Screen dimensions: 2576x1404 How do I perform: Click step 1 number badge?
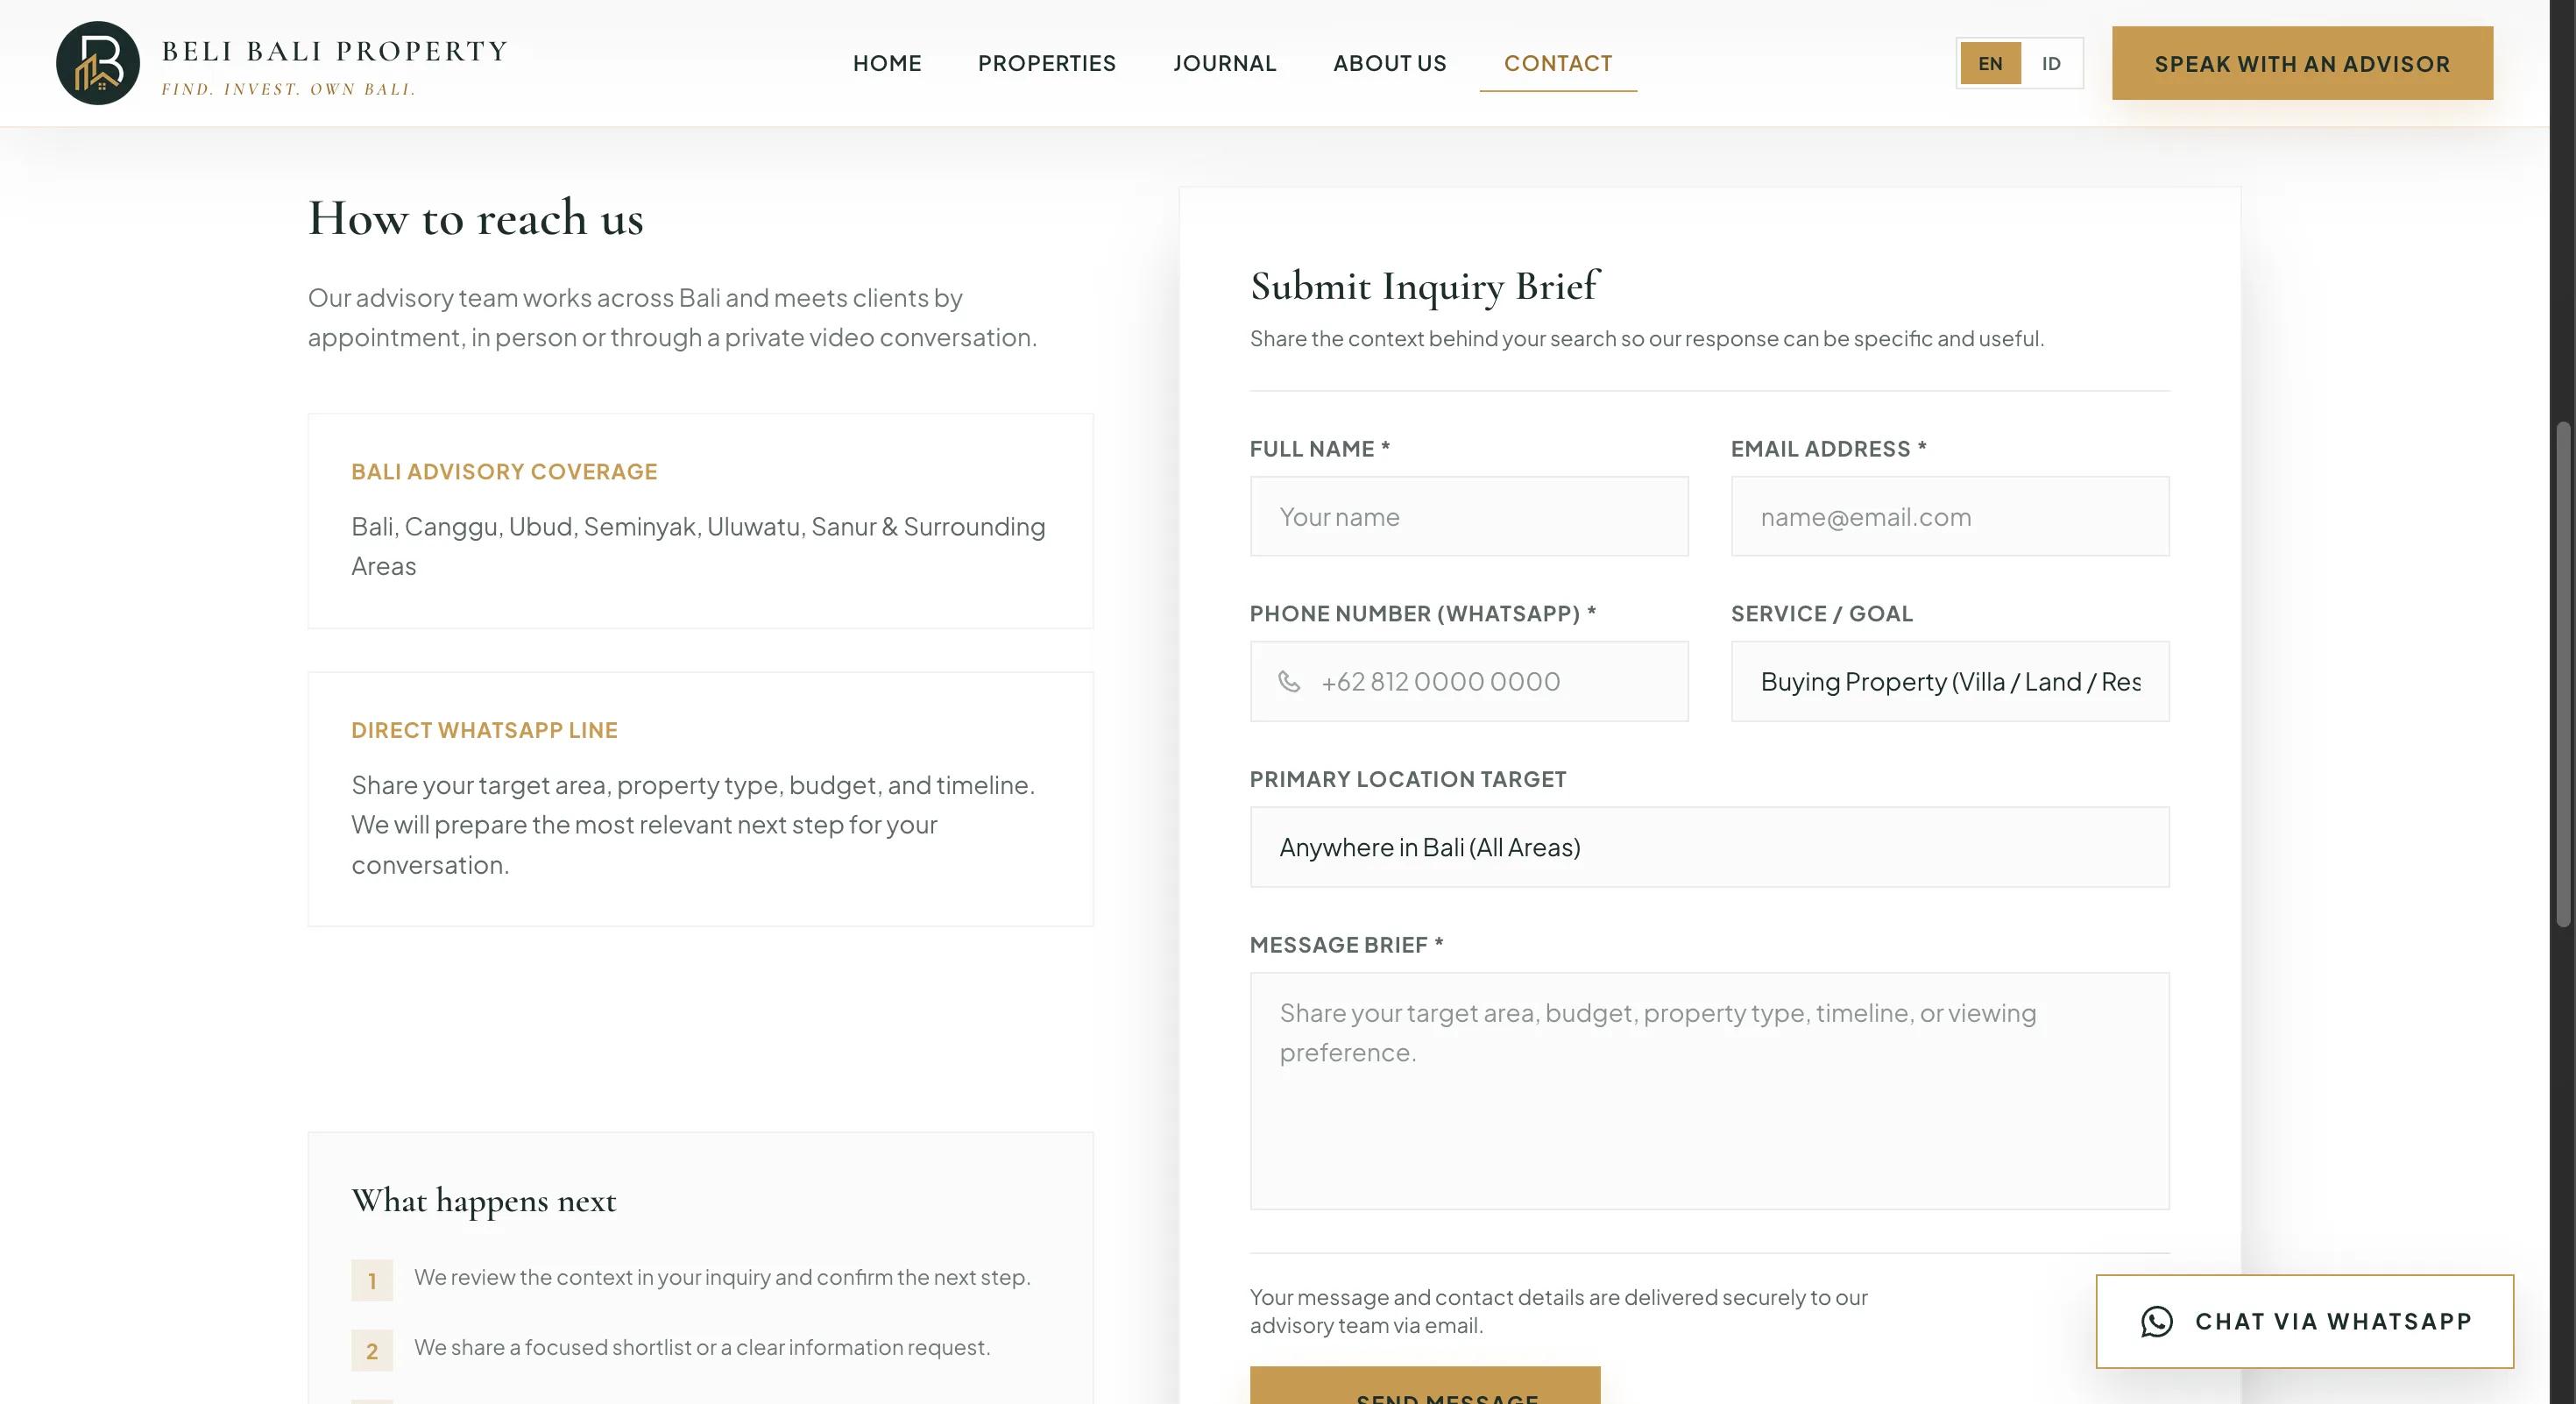[372, 1280]
